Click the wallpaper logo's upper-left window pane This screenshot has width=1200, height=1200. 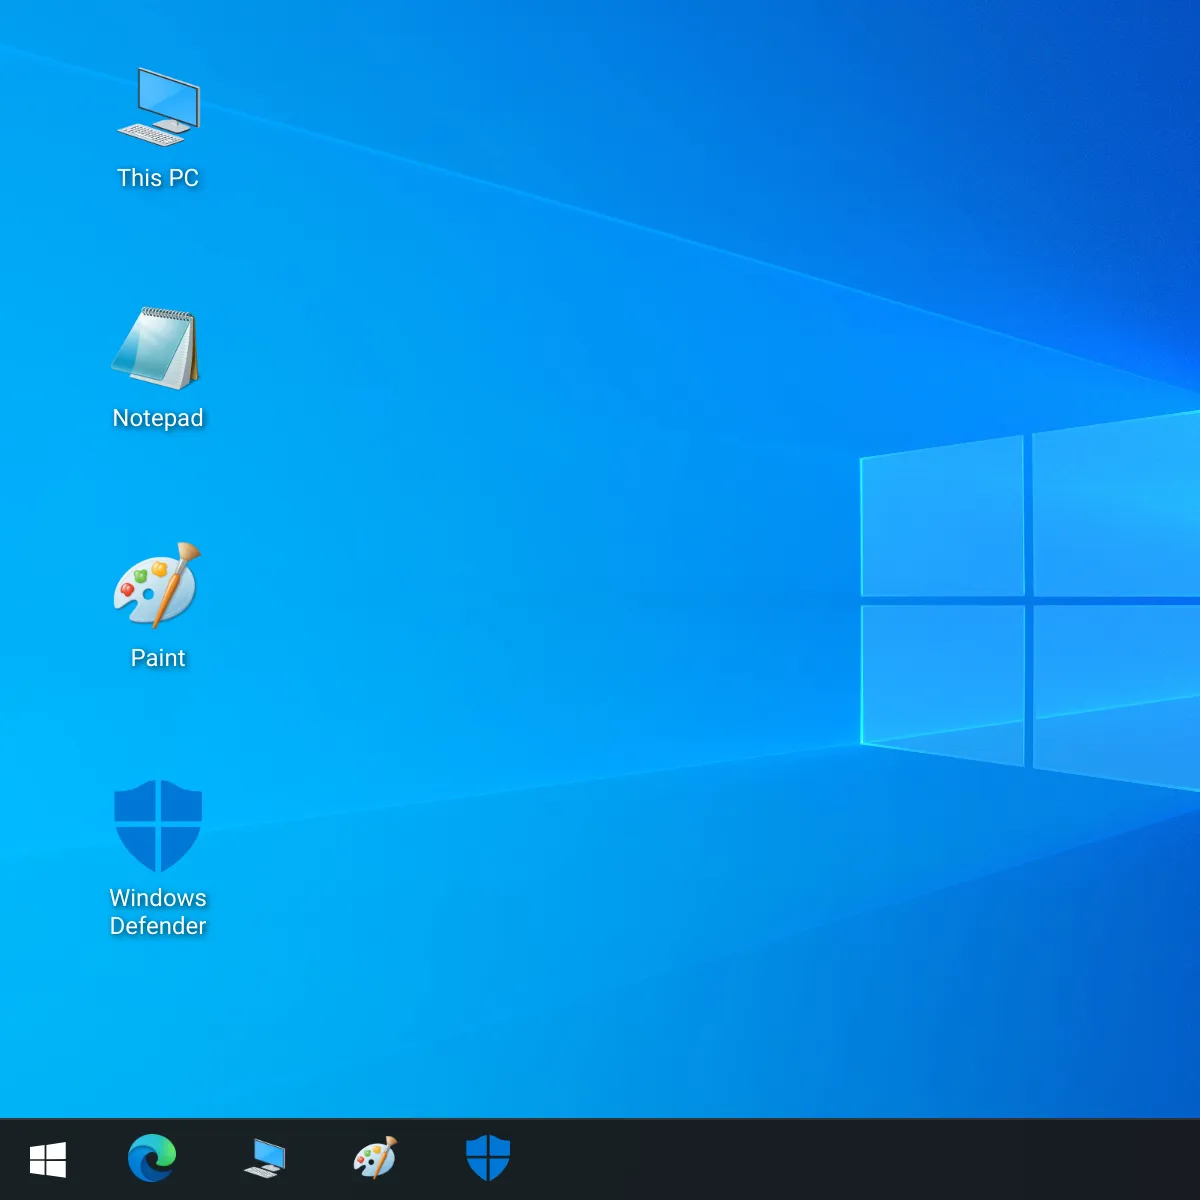942,518
